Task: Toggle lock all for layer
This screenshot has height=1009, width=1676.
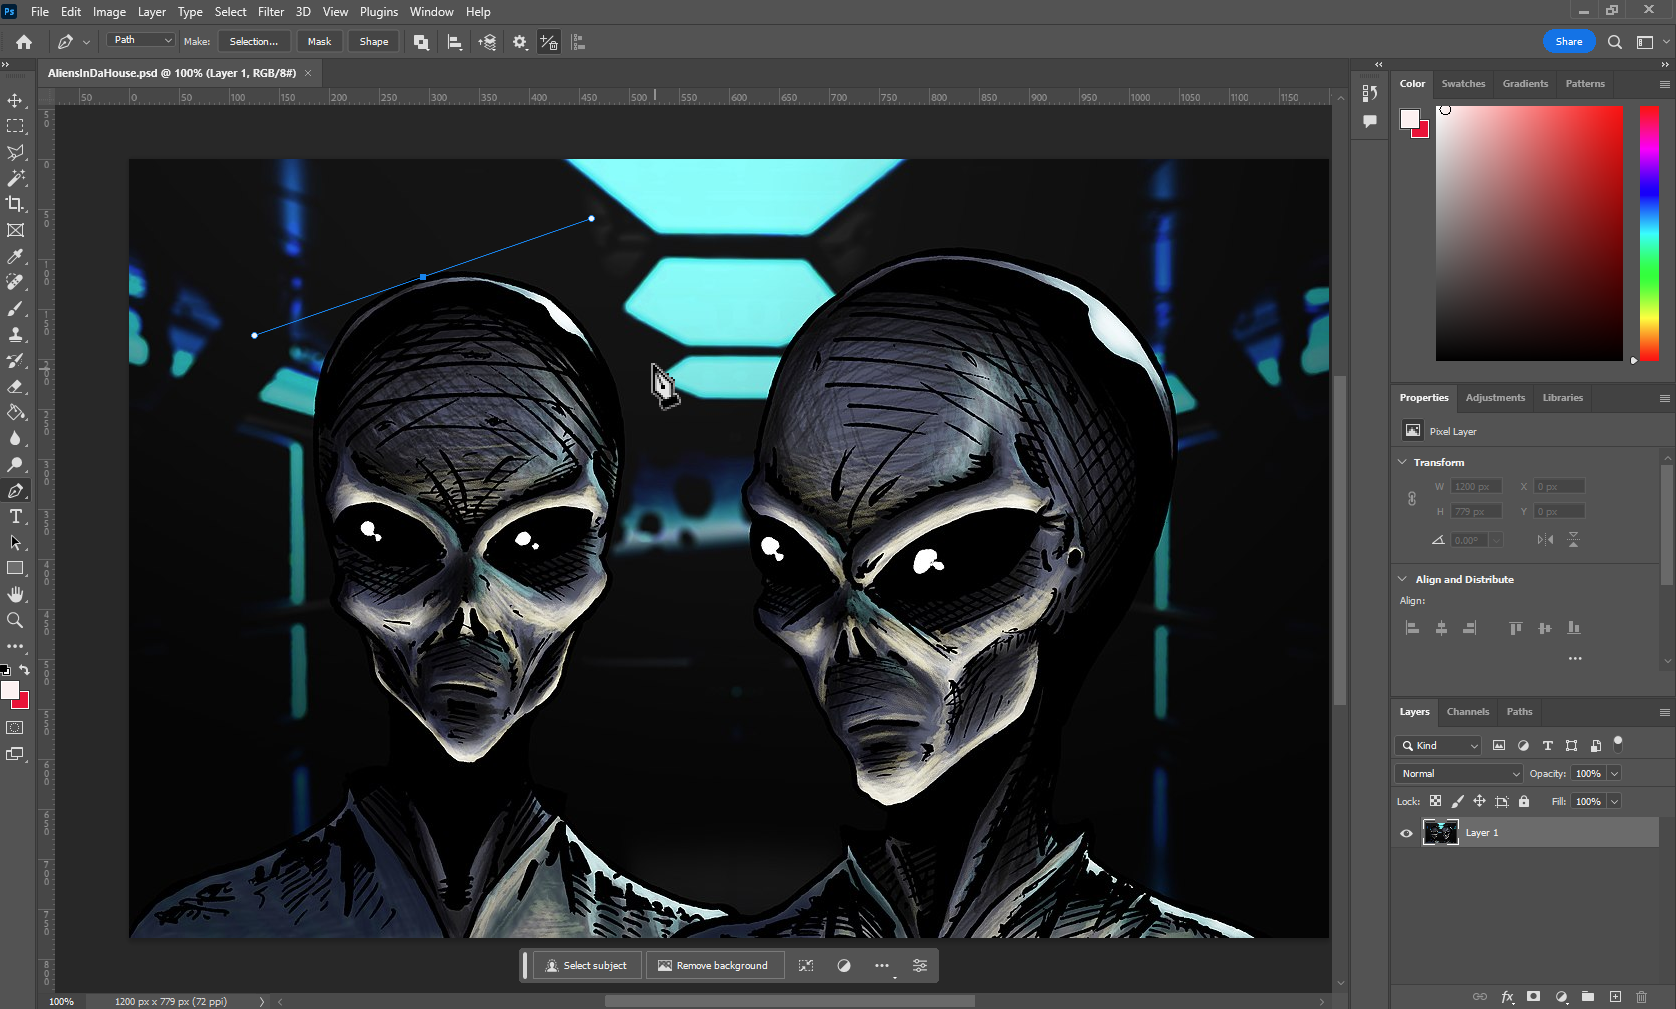Action: pyautogui.click(x=1524, y=801)
